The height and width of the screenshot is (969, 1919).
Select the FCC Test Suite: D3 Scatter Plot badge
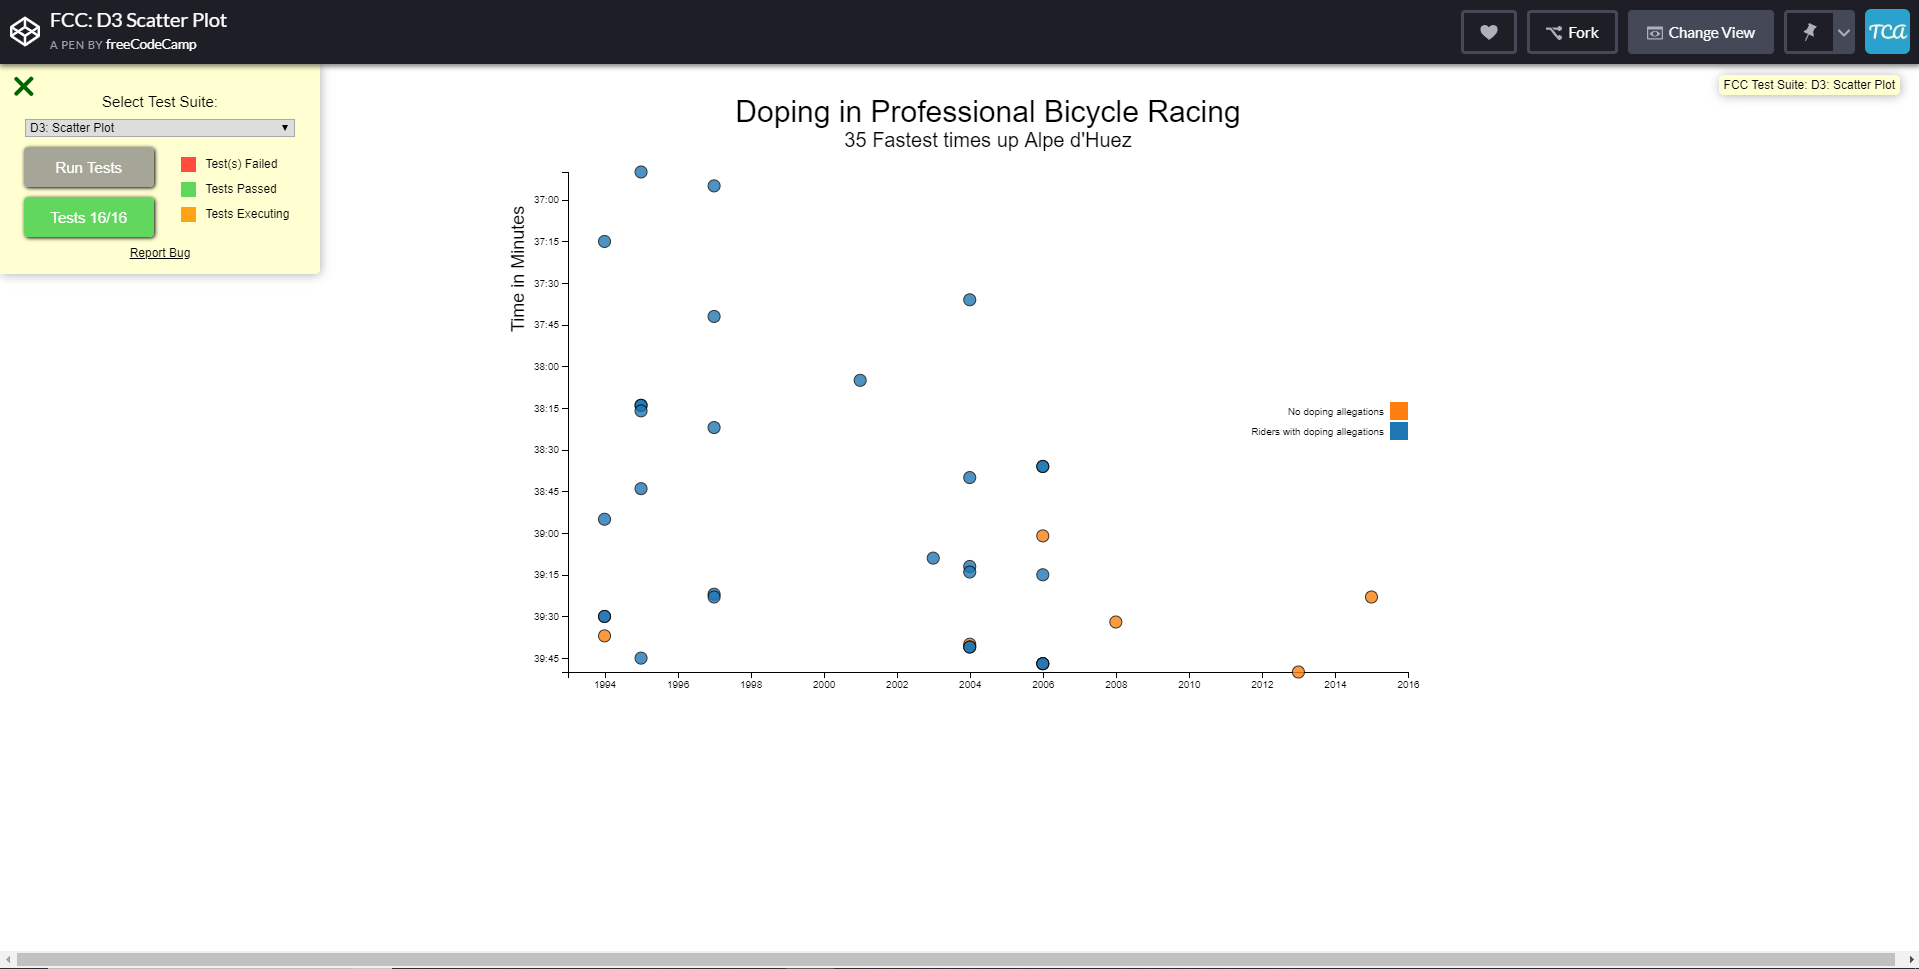(1808, 85)
